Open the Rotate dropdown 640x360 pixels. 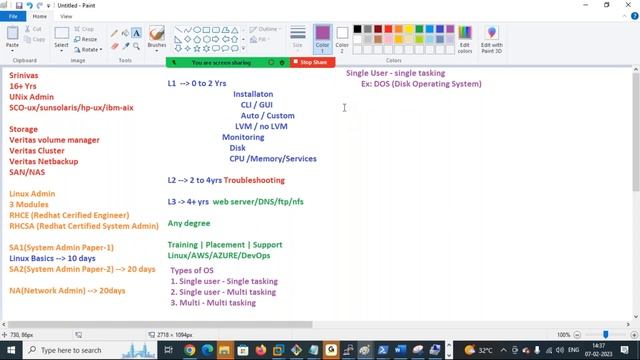(88, 49)
